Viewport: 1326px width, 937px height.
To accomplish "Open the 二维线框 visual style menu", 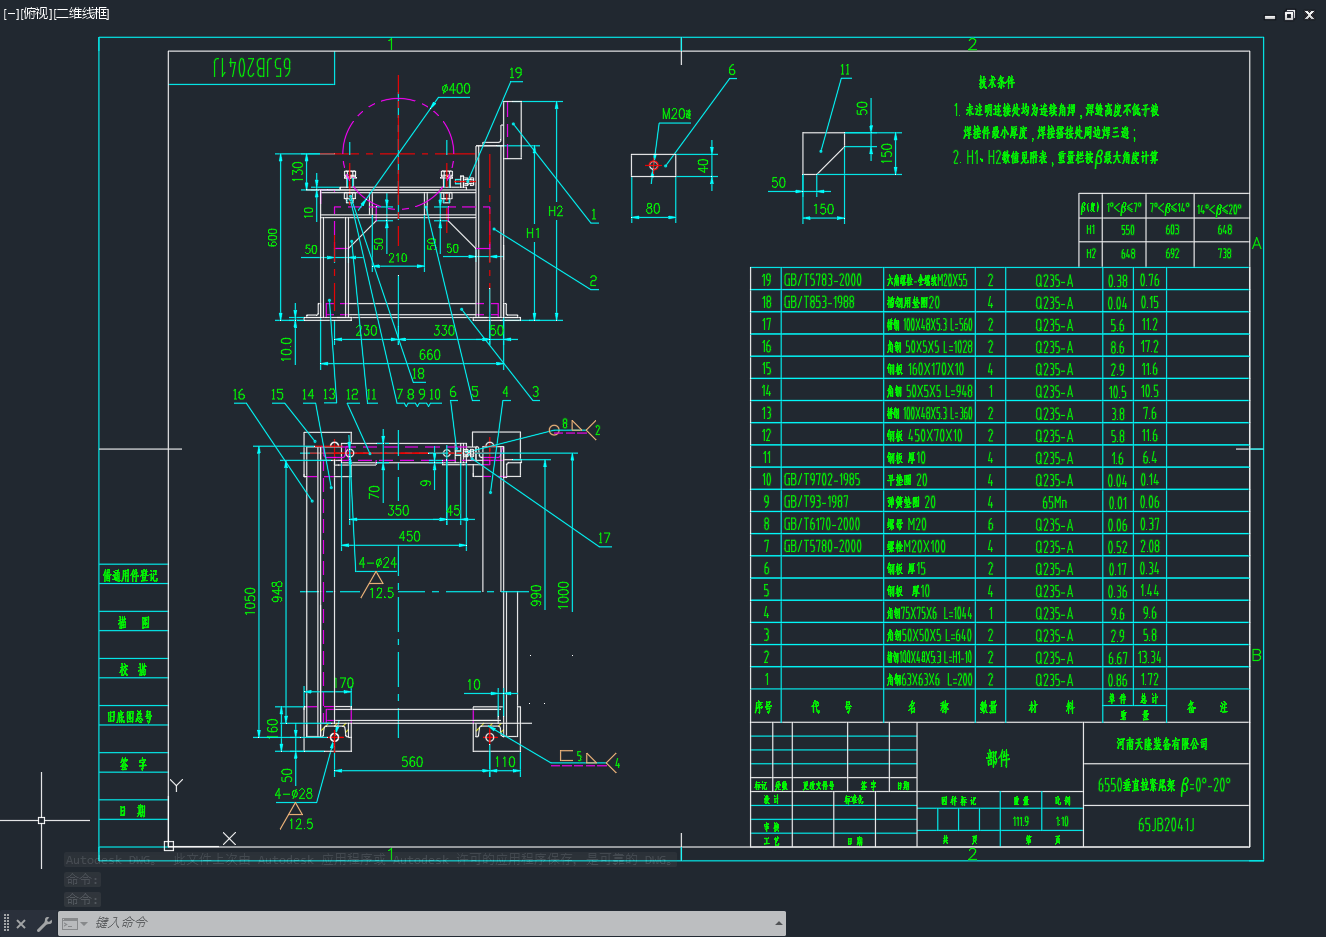I will point(81,13).
